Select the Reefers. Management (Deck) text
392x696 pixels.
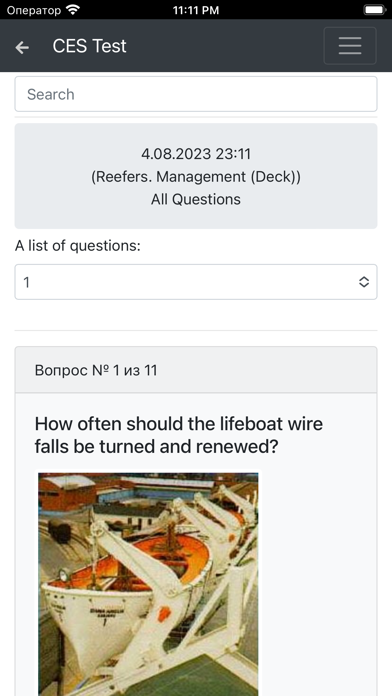point(196,177)
